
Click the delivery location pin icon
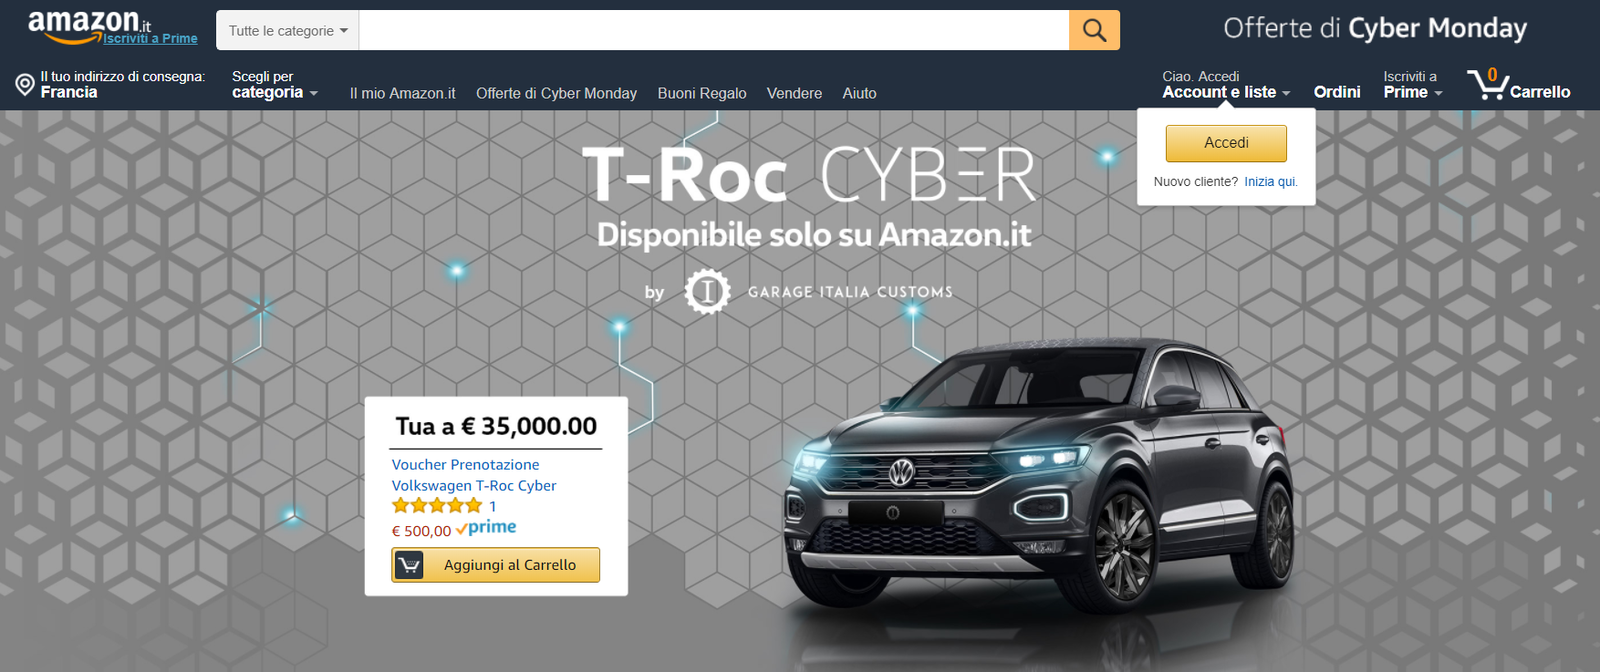point(25,85)
